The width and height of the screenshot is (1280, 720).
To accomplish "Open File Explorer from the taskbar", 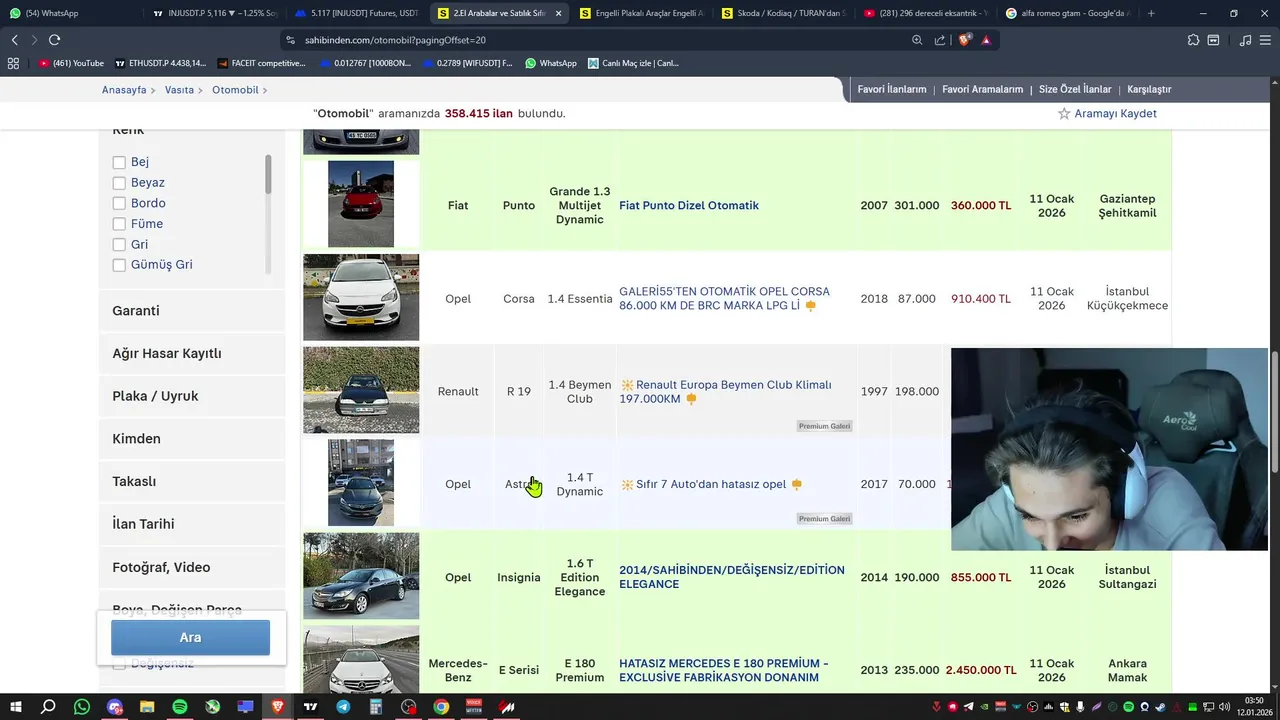I will [x=147, y=707].
